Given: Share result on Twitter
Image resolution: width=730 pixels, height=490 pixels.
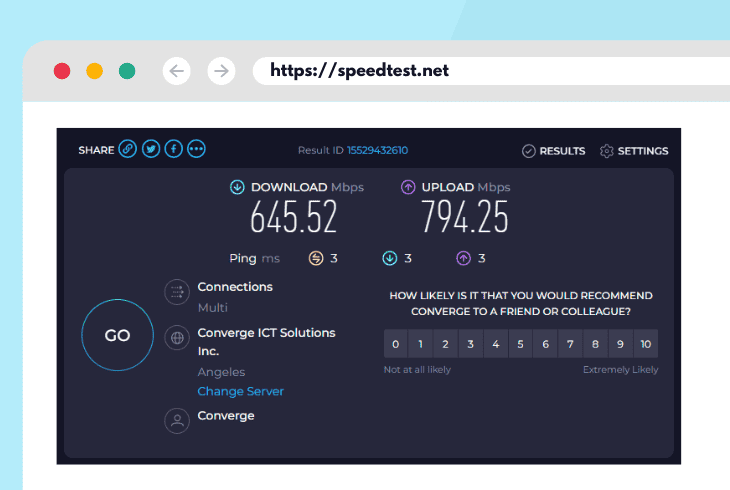Looking at the screenshot, I should pos(151,149).
